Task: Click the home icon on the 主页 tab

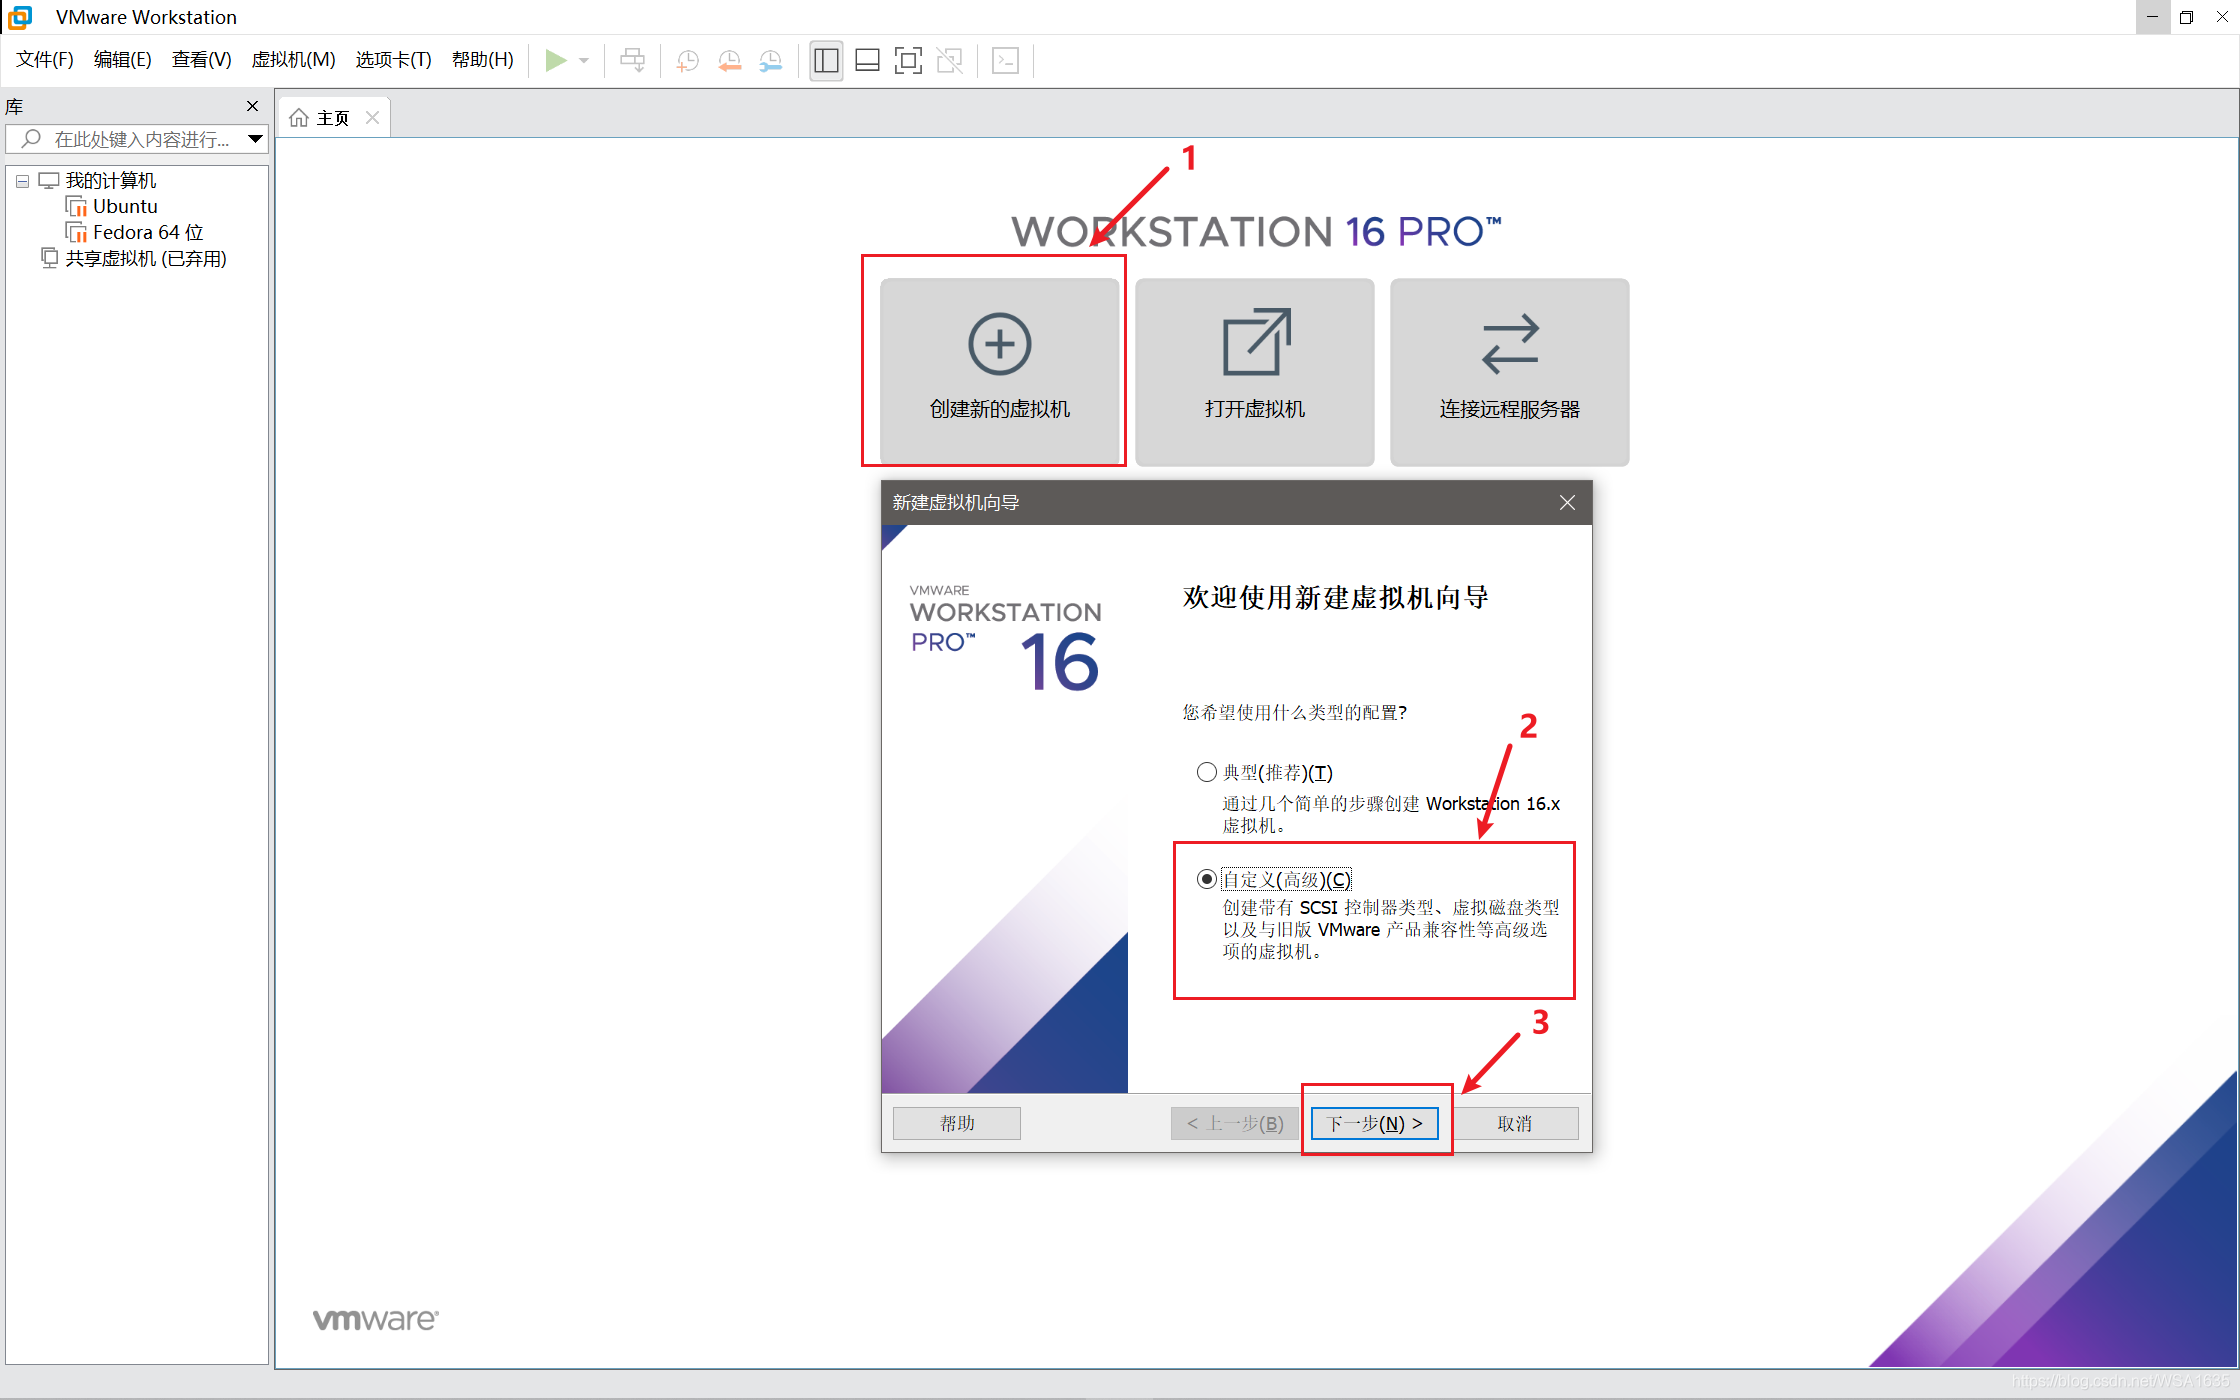Action: click(x=298, y=118)
